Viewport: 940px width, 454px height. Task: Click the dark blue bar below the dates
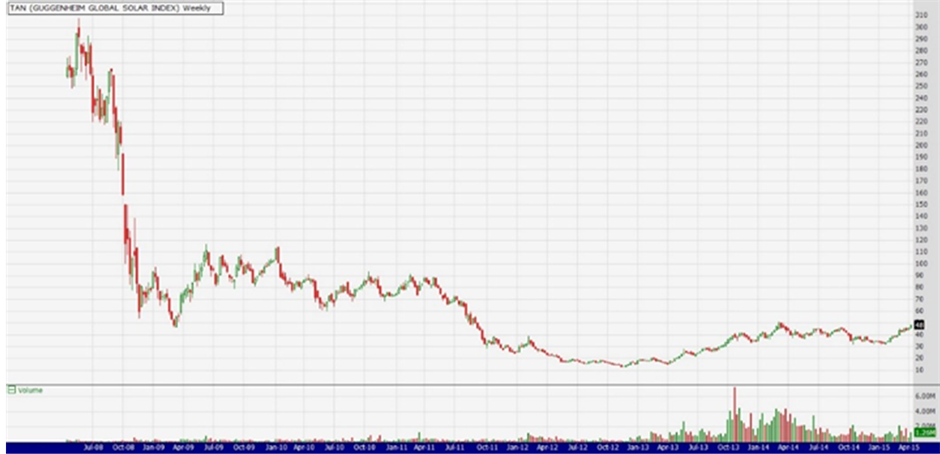[470, 448]
